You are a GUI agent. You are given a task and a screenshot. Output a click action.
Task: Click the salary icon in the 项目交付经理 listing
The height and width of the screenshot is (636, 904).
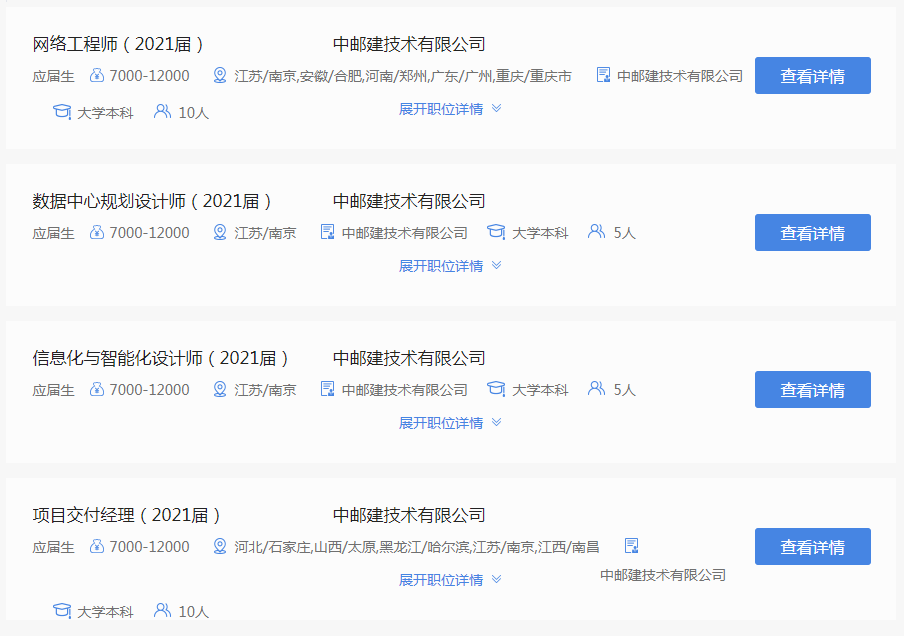pos(97,547)
